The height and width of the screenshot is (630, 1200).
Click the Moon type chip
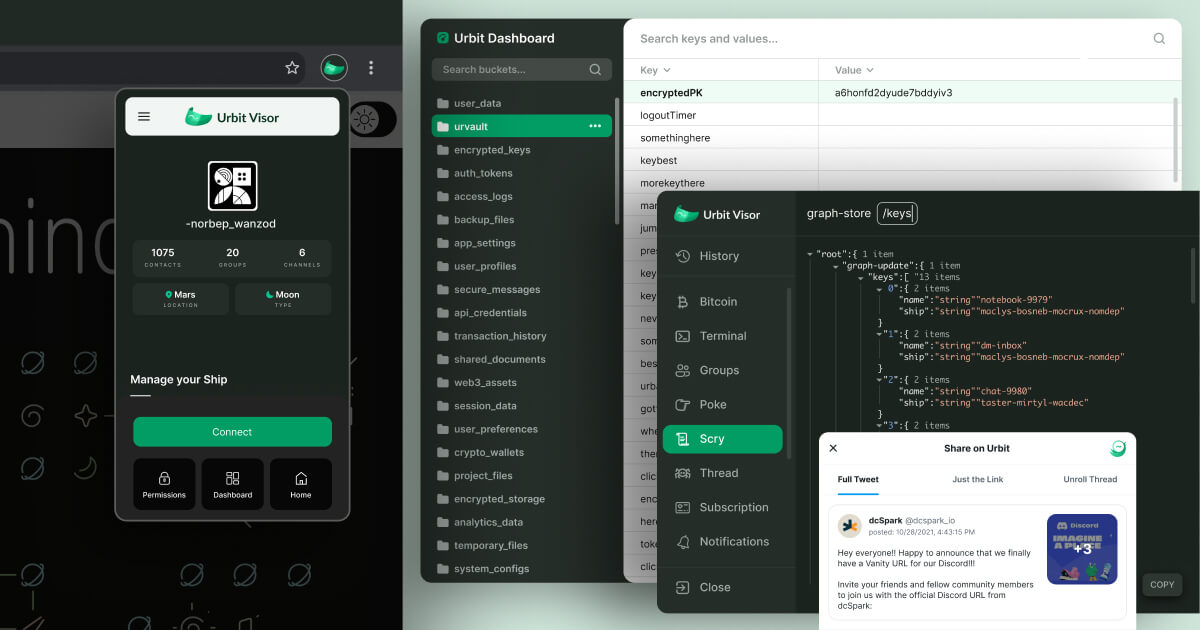(283, 299)
